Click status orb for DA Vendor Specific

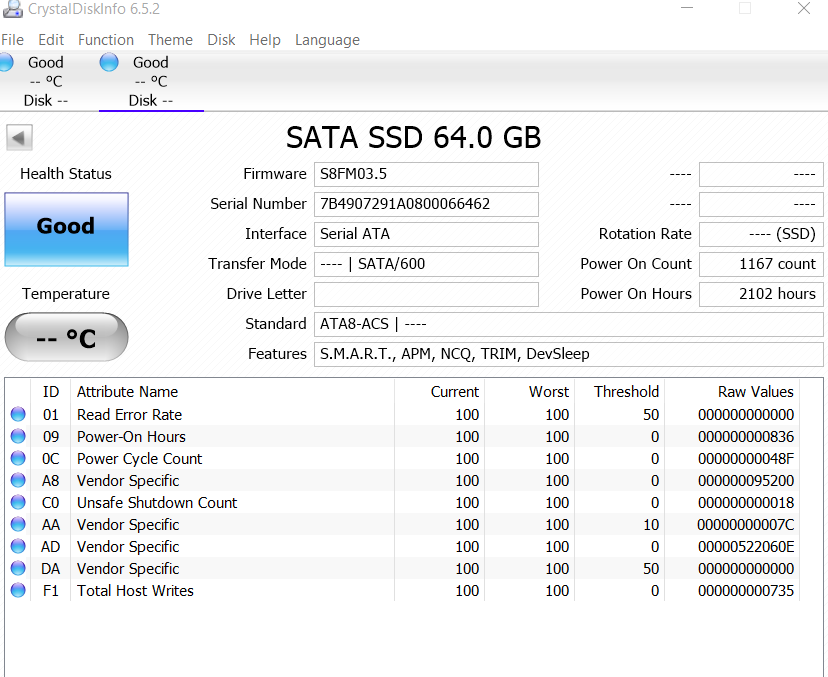coord(18,568)
